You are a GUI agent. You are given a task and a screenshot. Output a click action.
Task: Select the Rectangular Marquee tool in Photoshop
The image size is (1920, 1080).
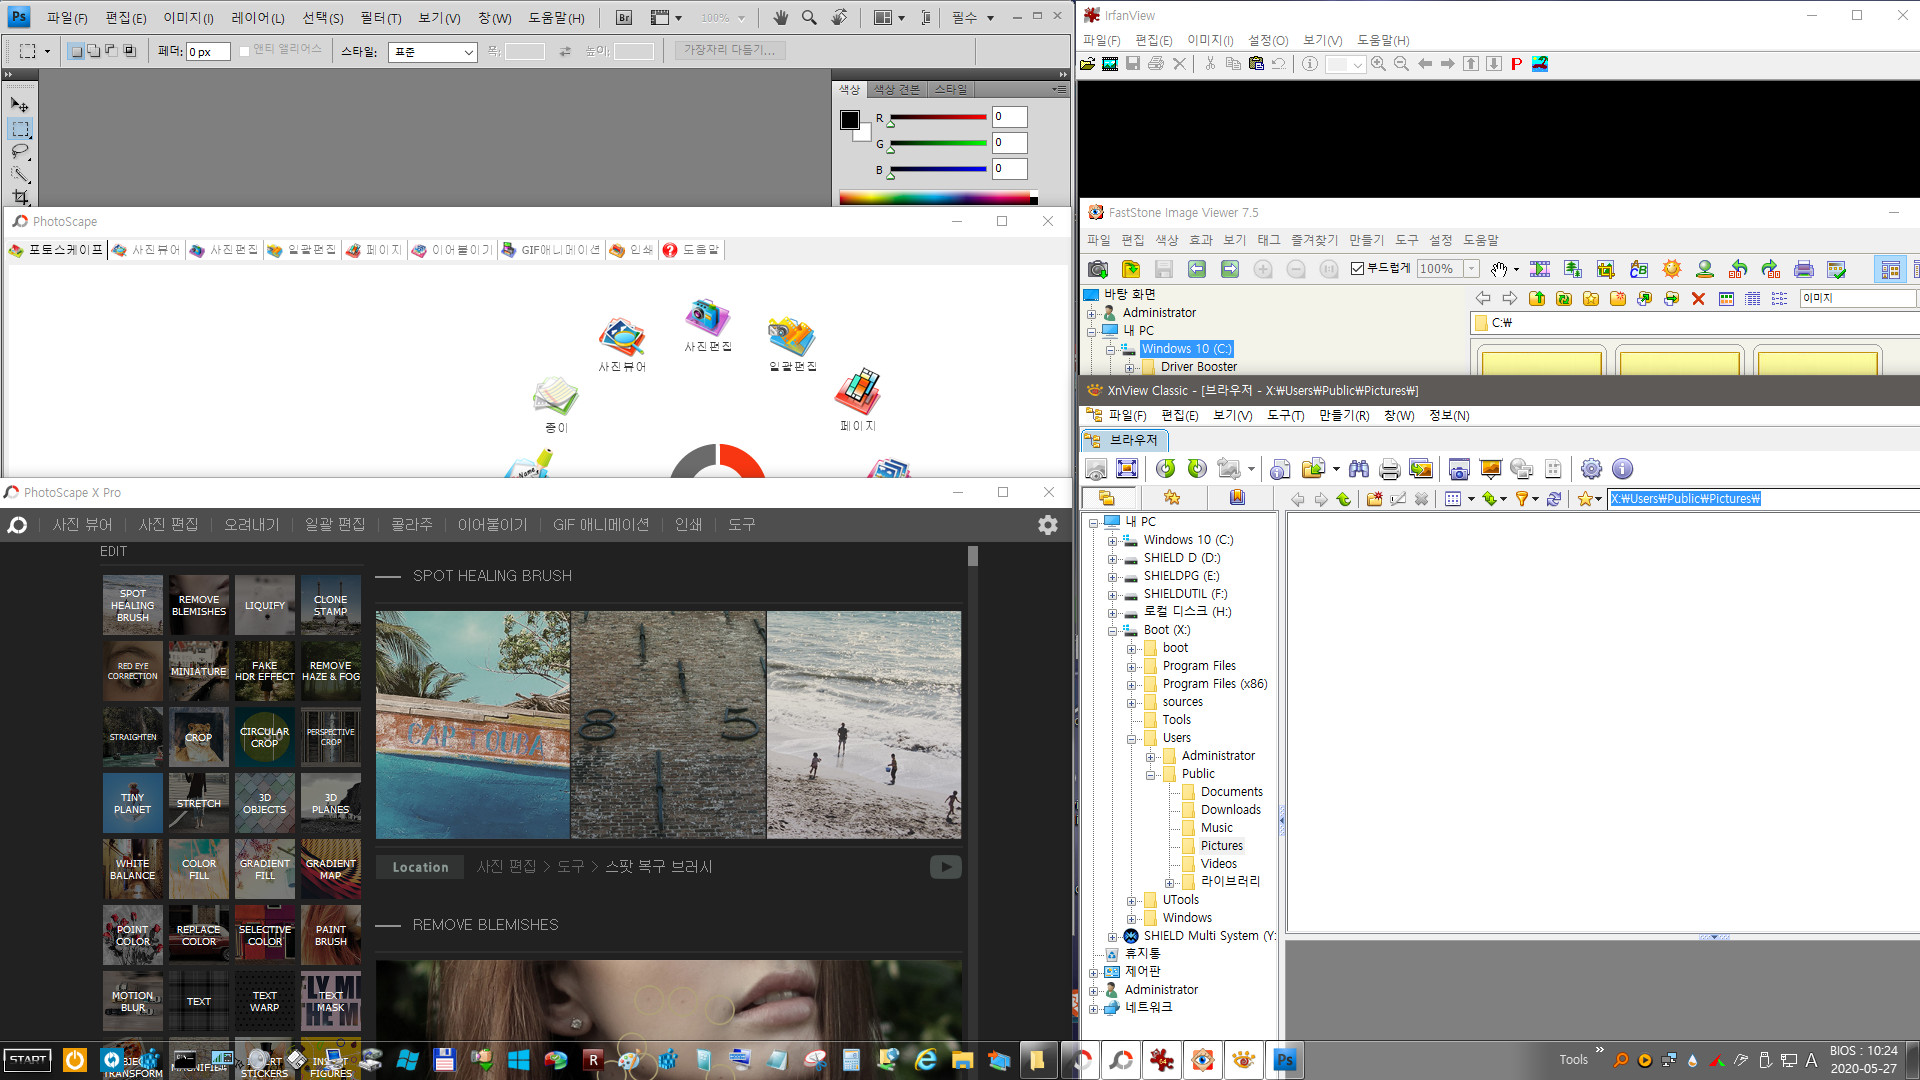[x=20, y=129]
